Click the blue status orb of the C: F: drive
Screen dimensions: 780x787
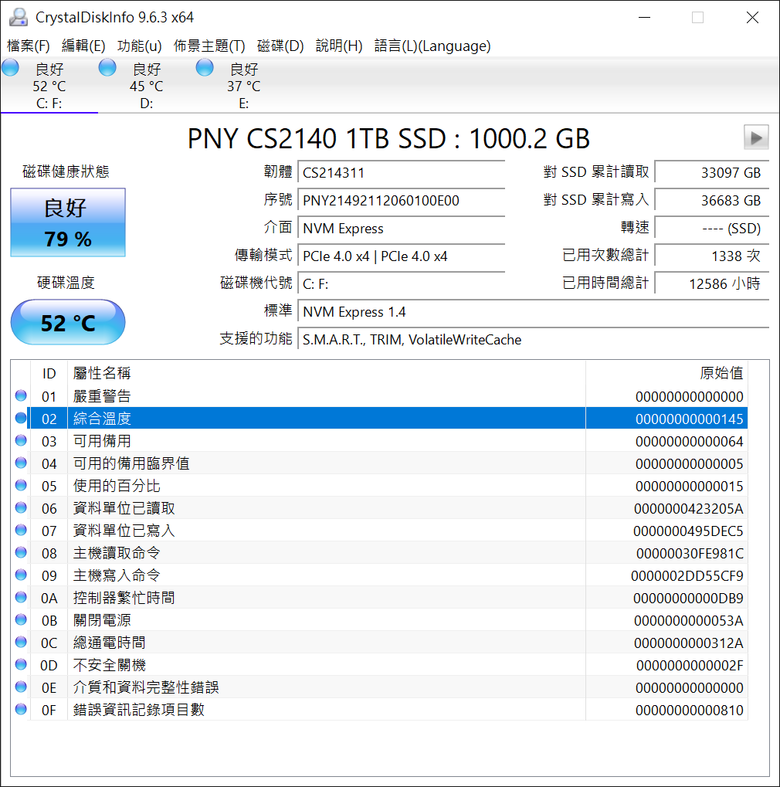(x=11, y=67)
